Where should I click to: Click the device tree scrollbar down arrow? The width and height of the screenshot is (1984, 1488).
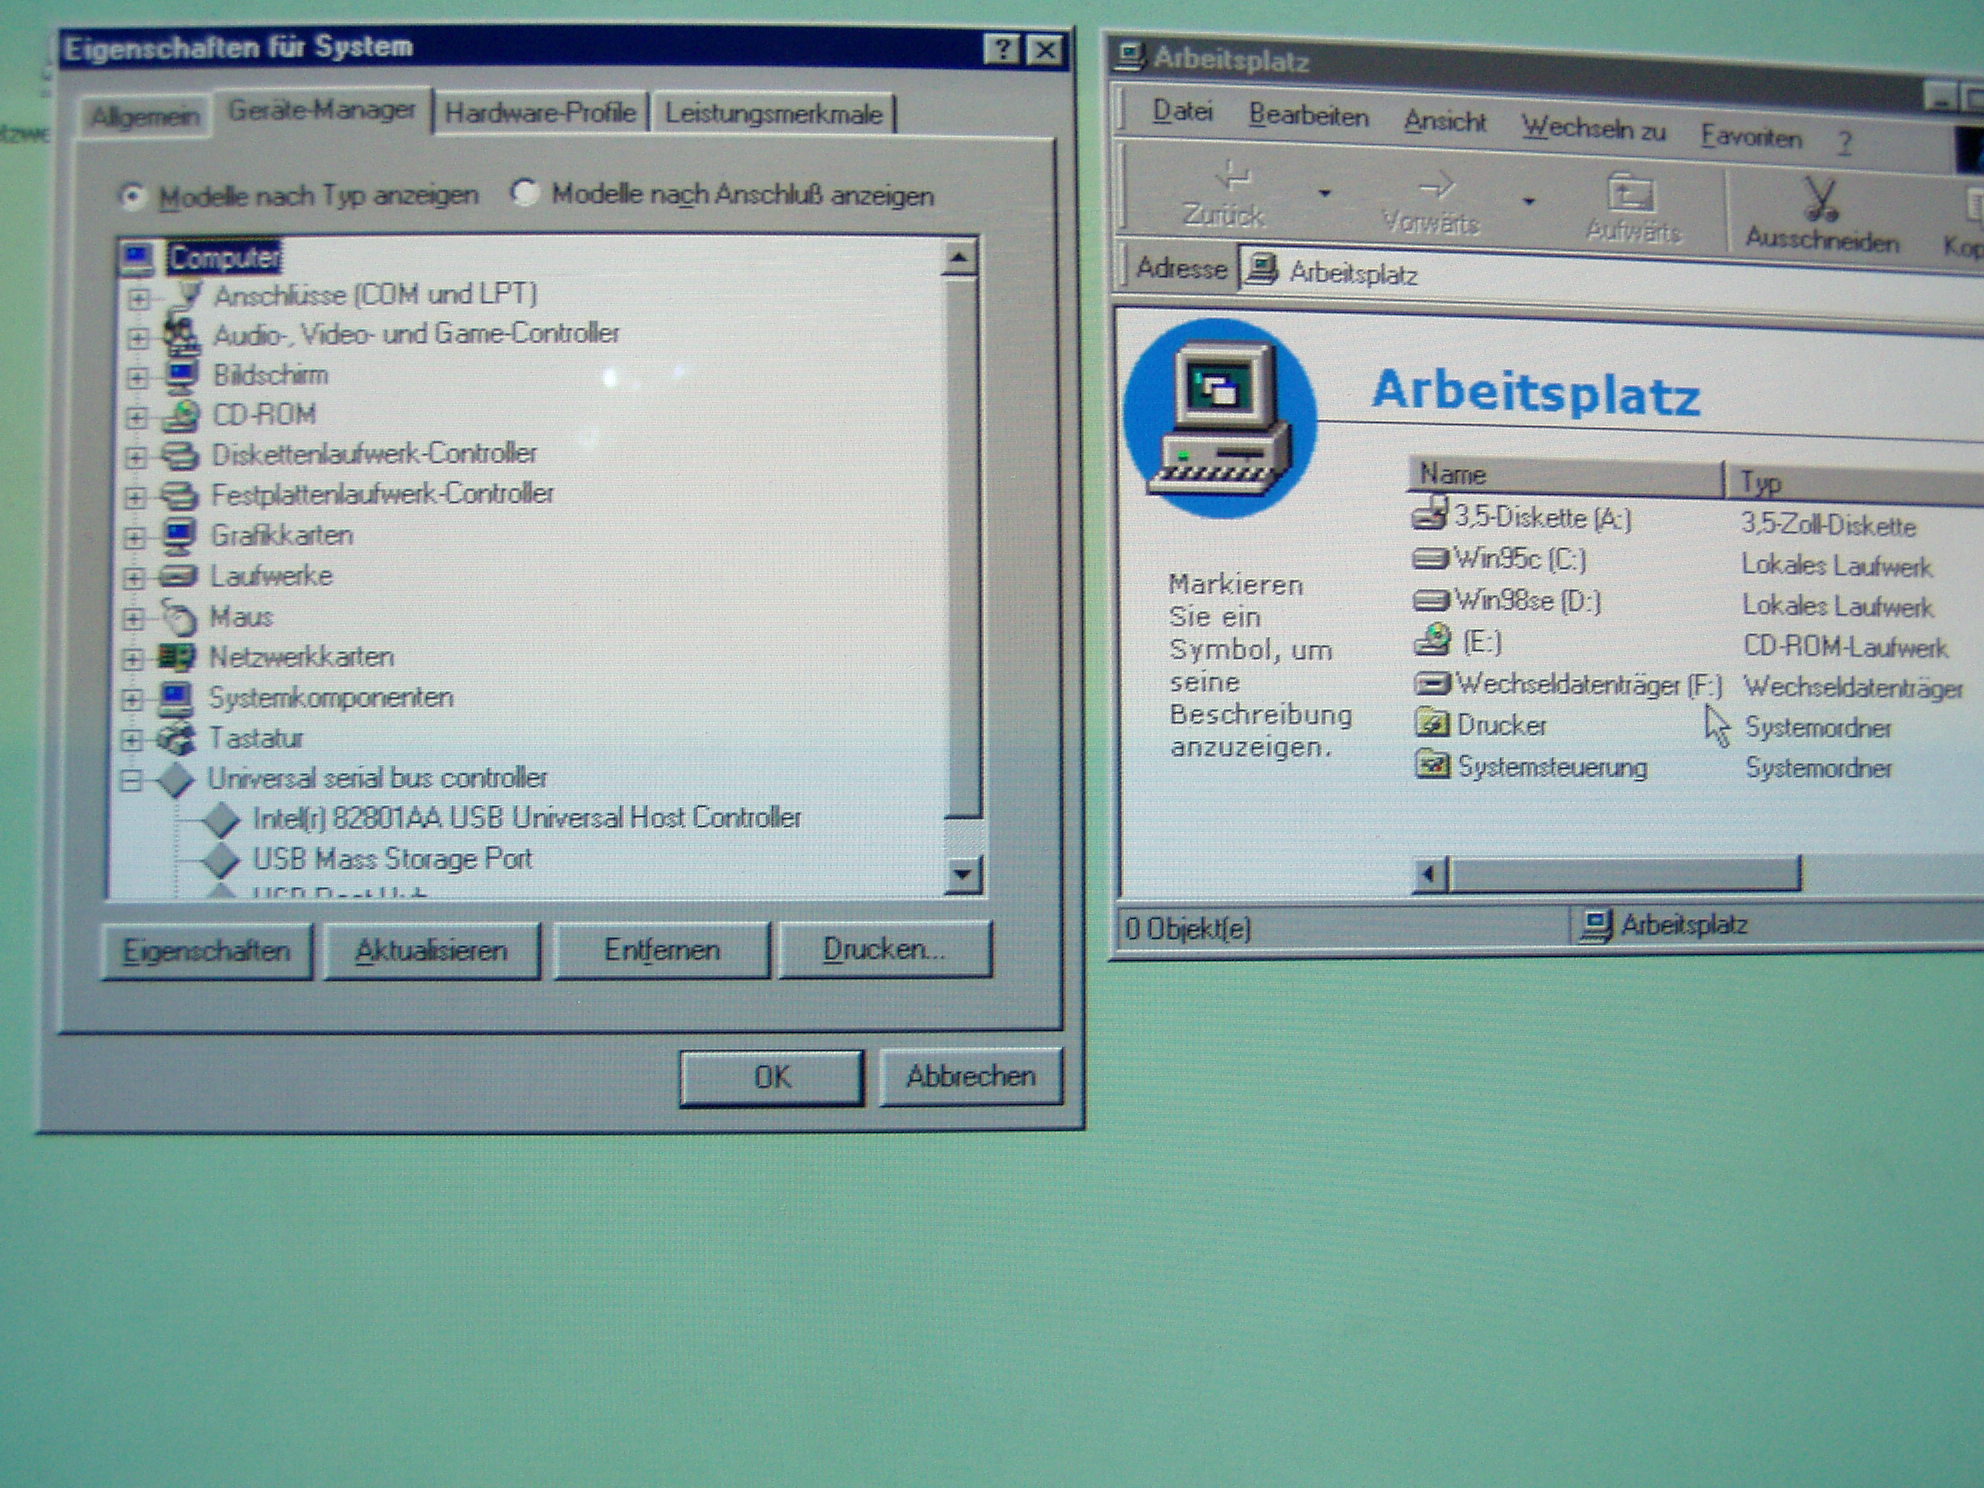pos(961,875)
